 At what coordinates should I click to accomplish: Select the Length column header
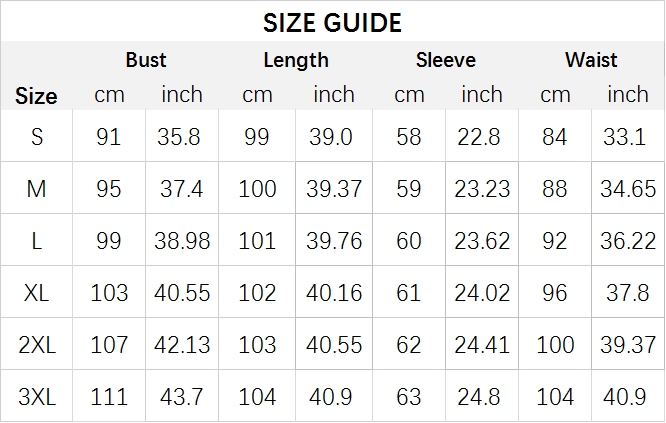point(296,60)
